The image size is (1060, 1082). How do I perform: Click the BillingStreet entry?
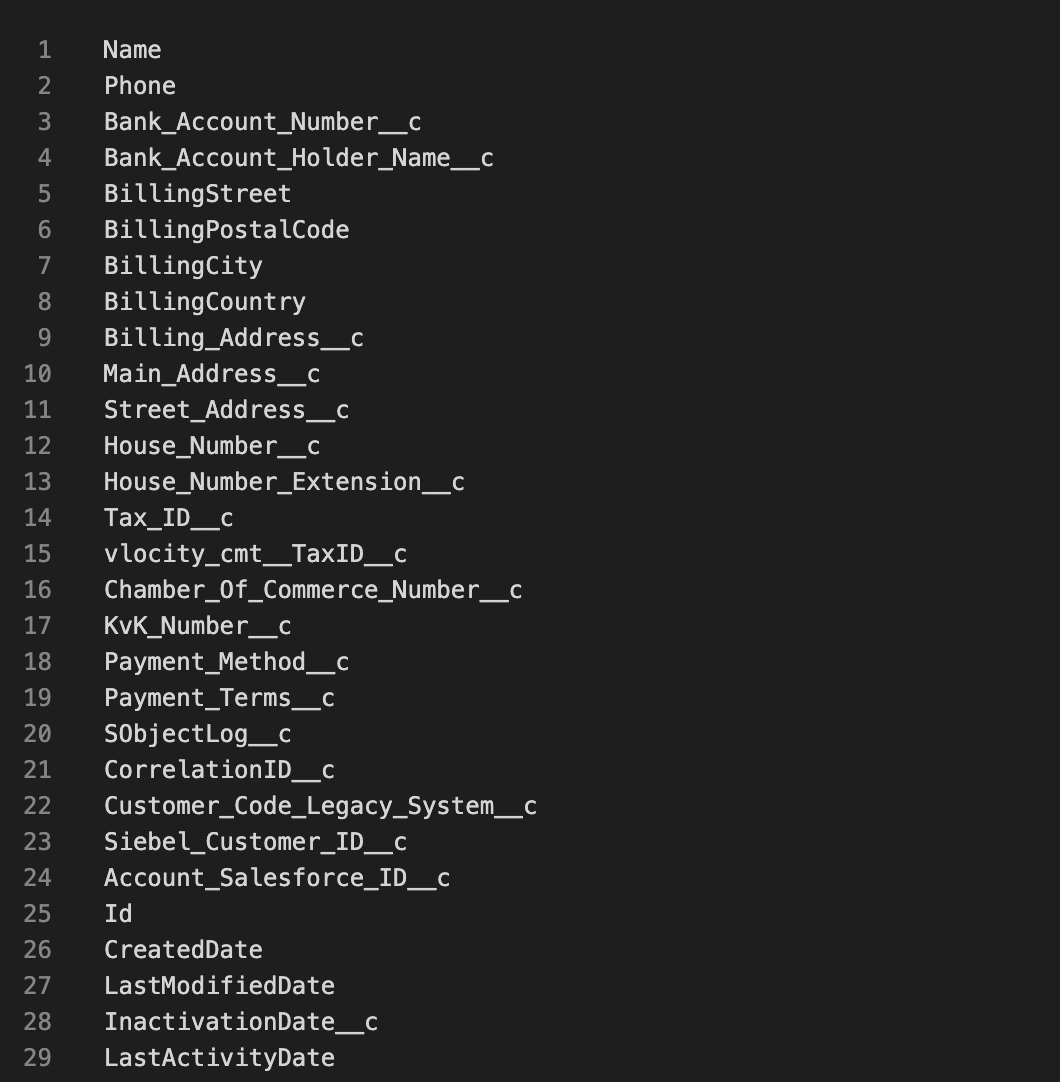click(x=197, y=194)
